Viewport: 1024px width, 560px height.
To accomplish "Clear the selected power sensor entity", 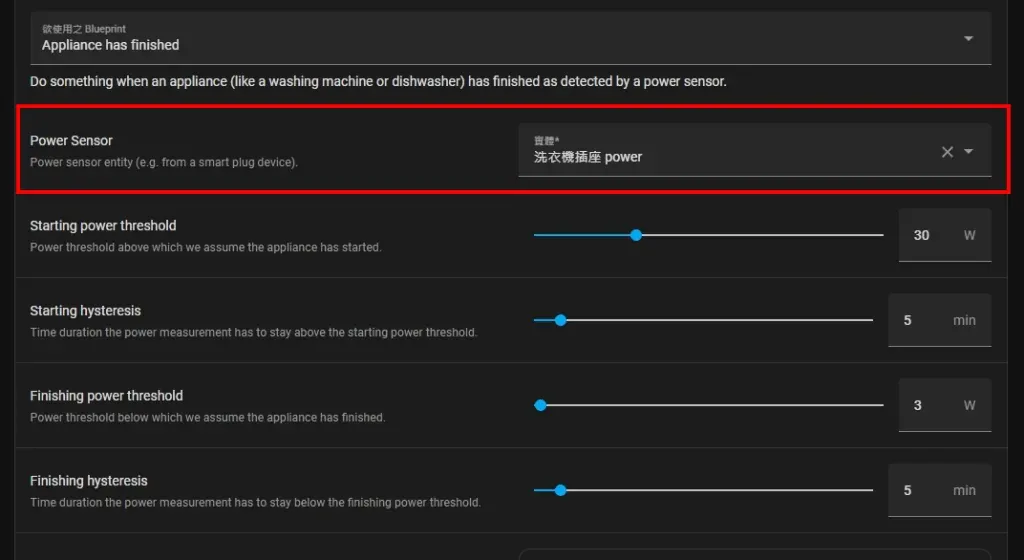I will (x=947, y=152).
